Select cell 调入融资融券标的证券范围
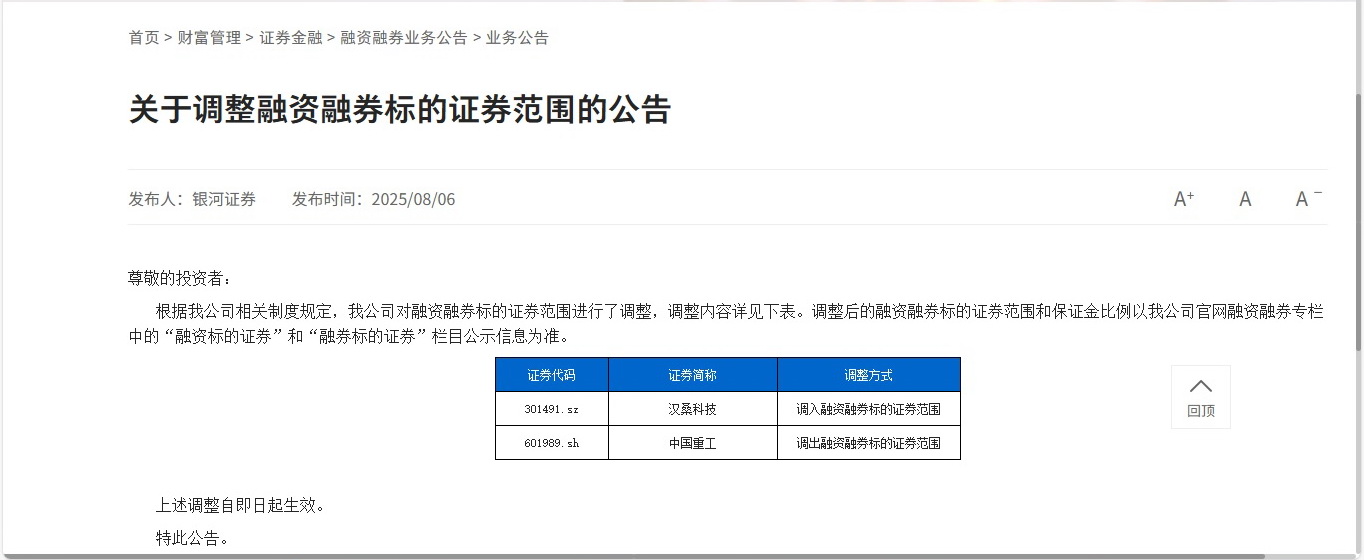The height and width of the screenshot is (560, 1364). 869,409
